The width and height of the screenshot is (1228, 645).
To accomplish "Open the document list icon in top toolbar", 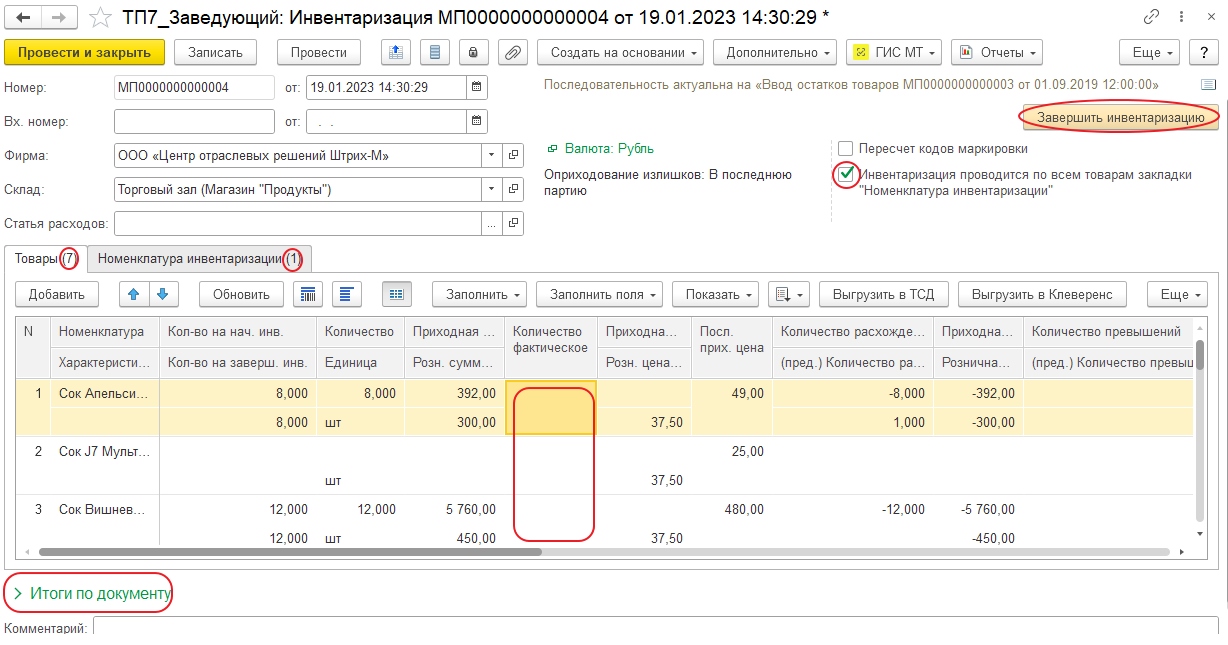I will [434, 52].
